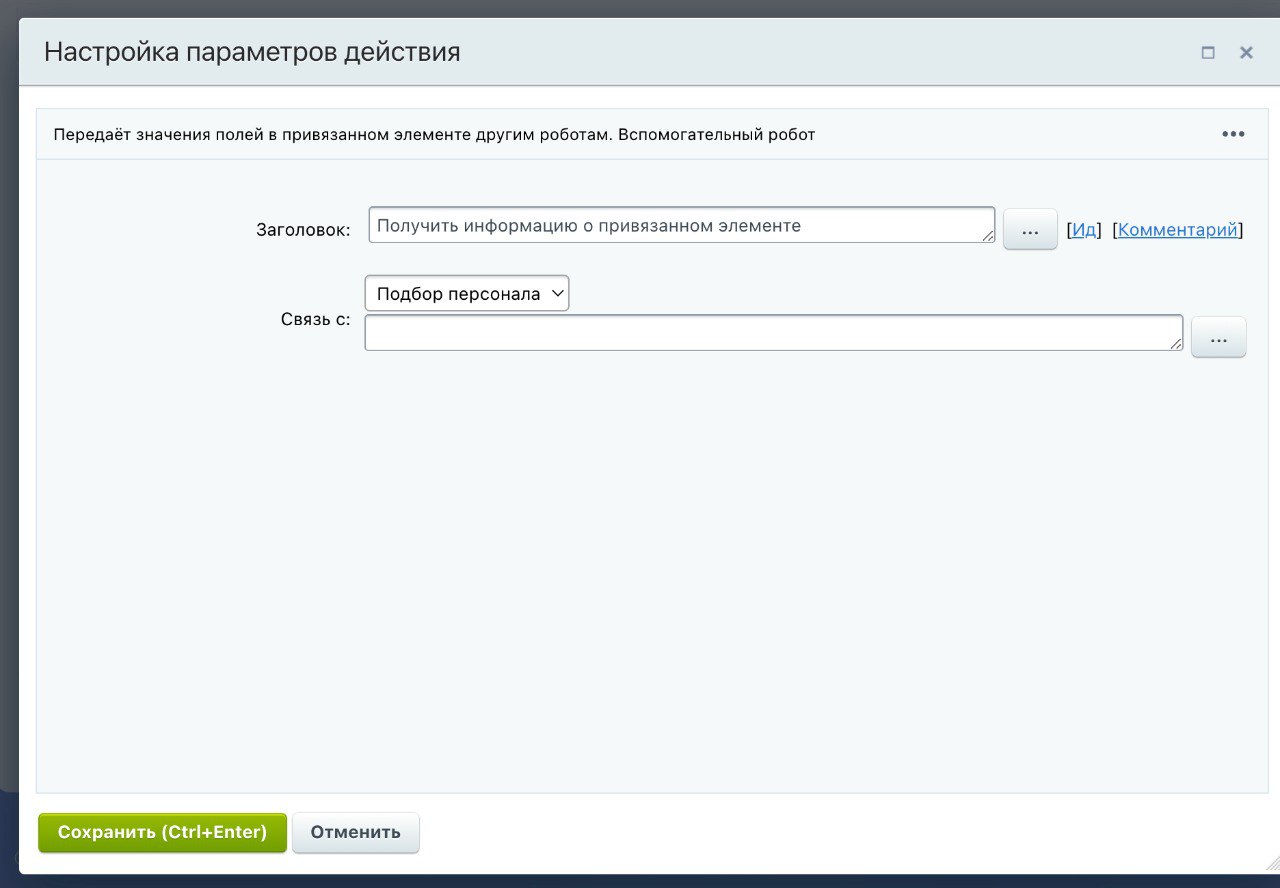Click the empty Связь с text field

click(774, 333)
